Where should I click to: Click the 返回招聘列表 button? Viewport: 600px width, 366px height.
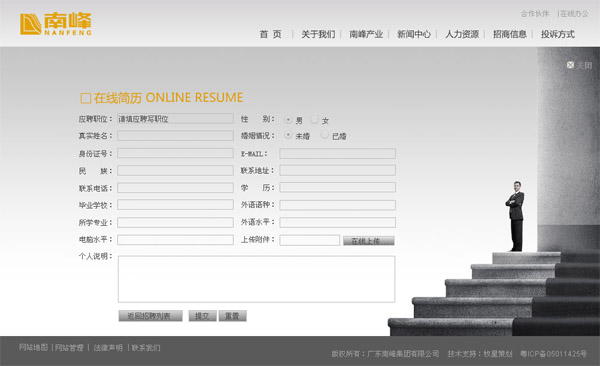click(150, 316)
